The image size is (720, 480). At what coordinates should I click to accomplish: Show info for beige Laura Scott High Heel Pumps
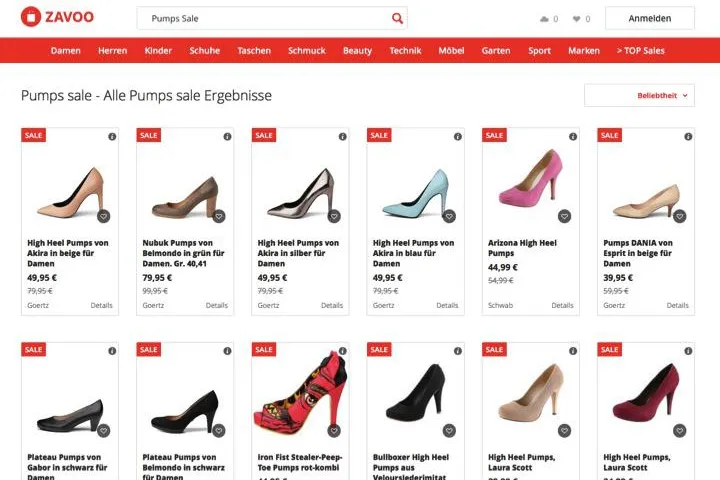[573, 351]
